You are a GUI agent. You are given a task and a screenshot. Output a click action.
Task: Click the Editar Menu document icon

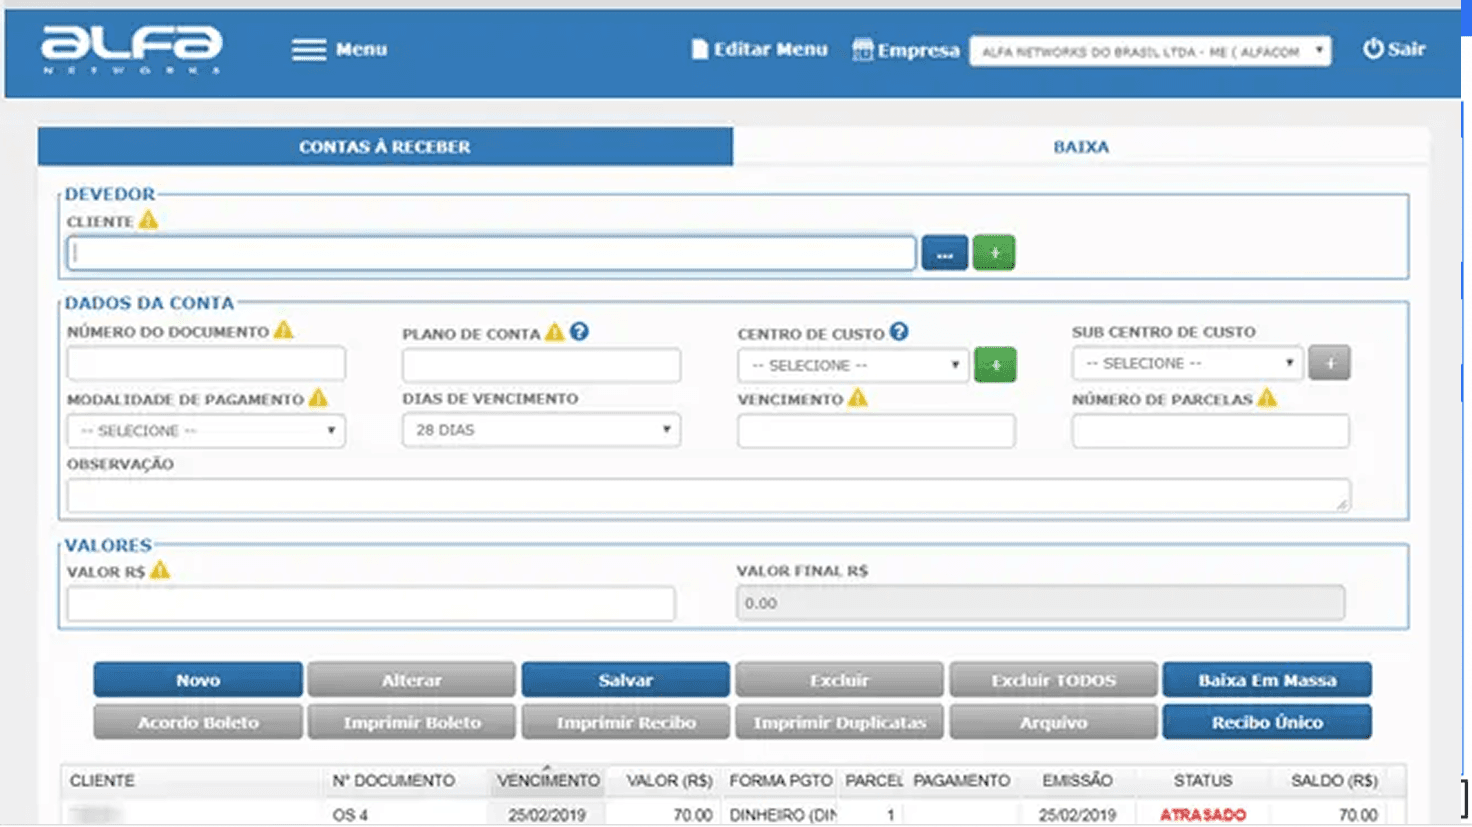700,49
